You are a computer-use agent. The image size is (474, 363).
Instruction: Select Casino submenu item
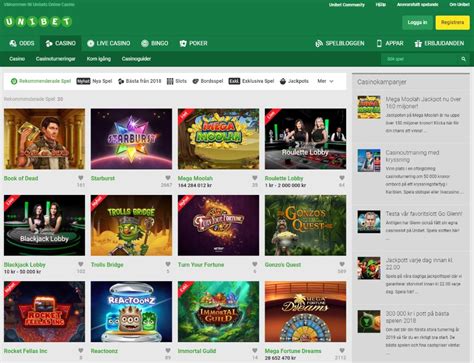pos(17,59)
